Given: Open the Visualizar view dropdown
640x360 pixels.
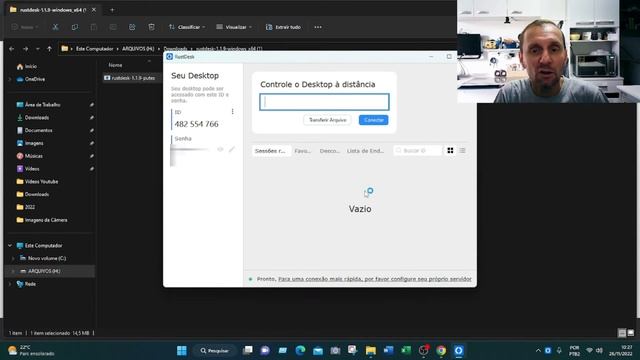Looking at the screenshot, I should [234, 27].
